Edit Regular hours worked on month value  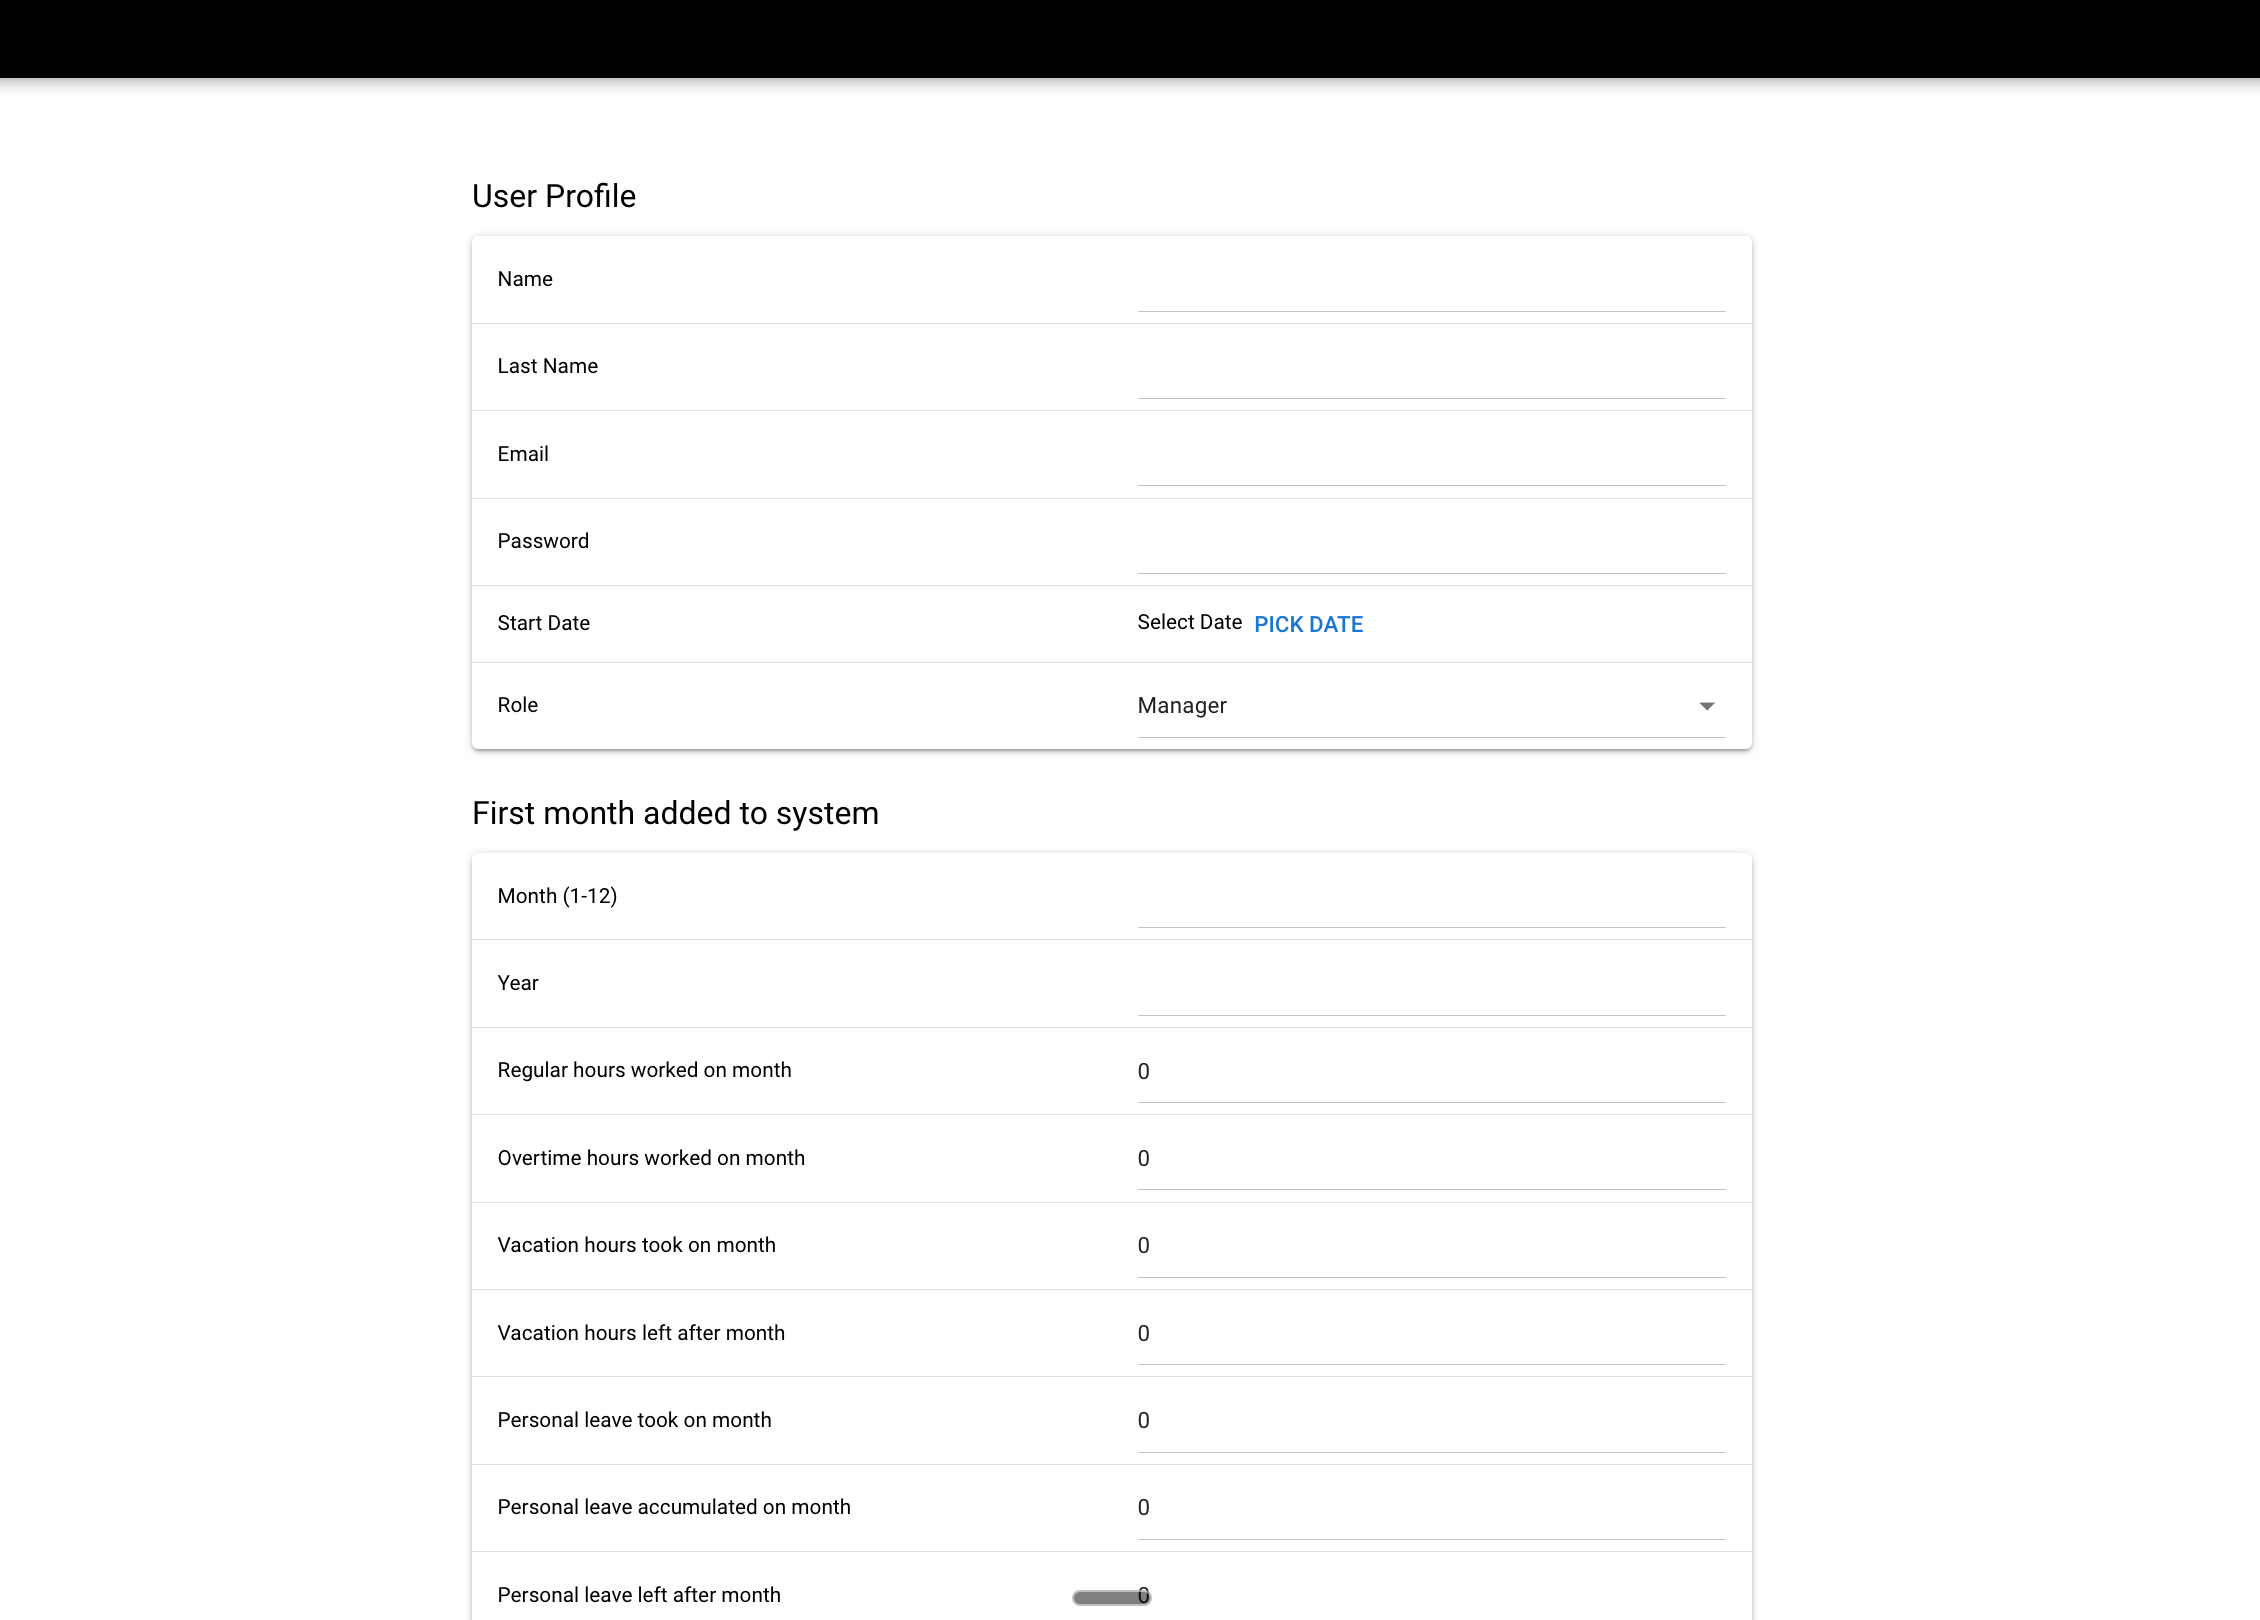pyautogui.click(x=1431, y=1071)
